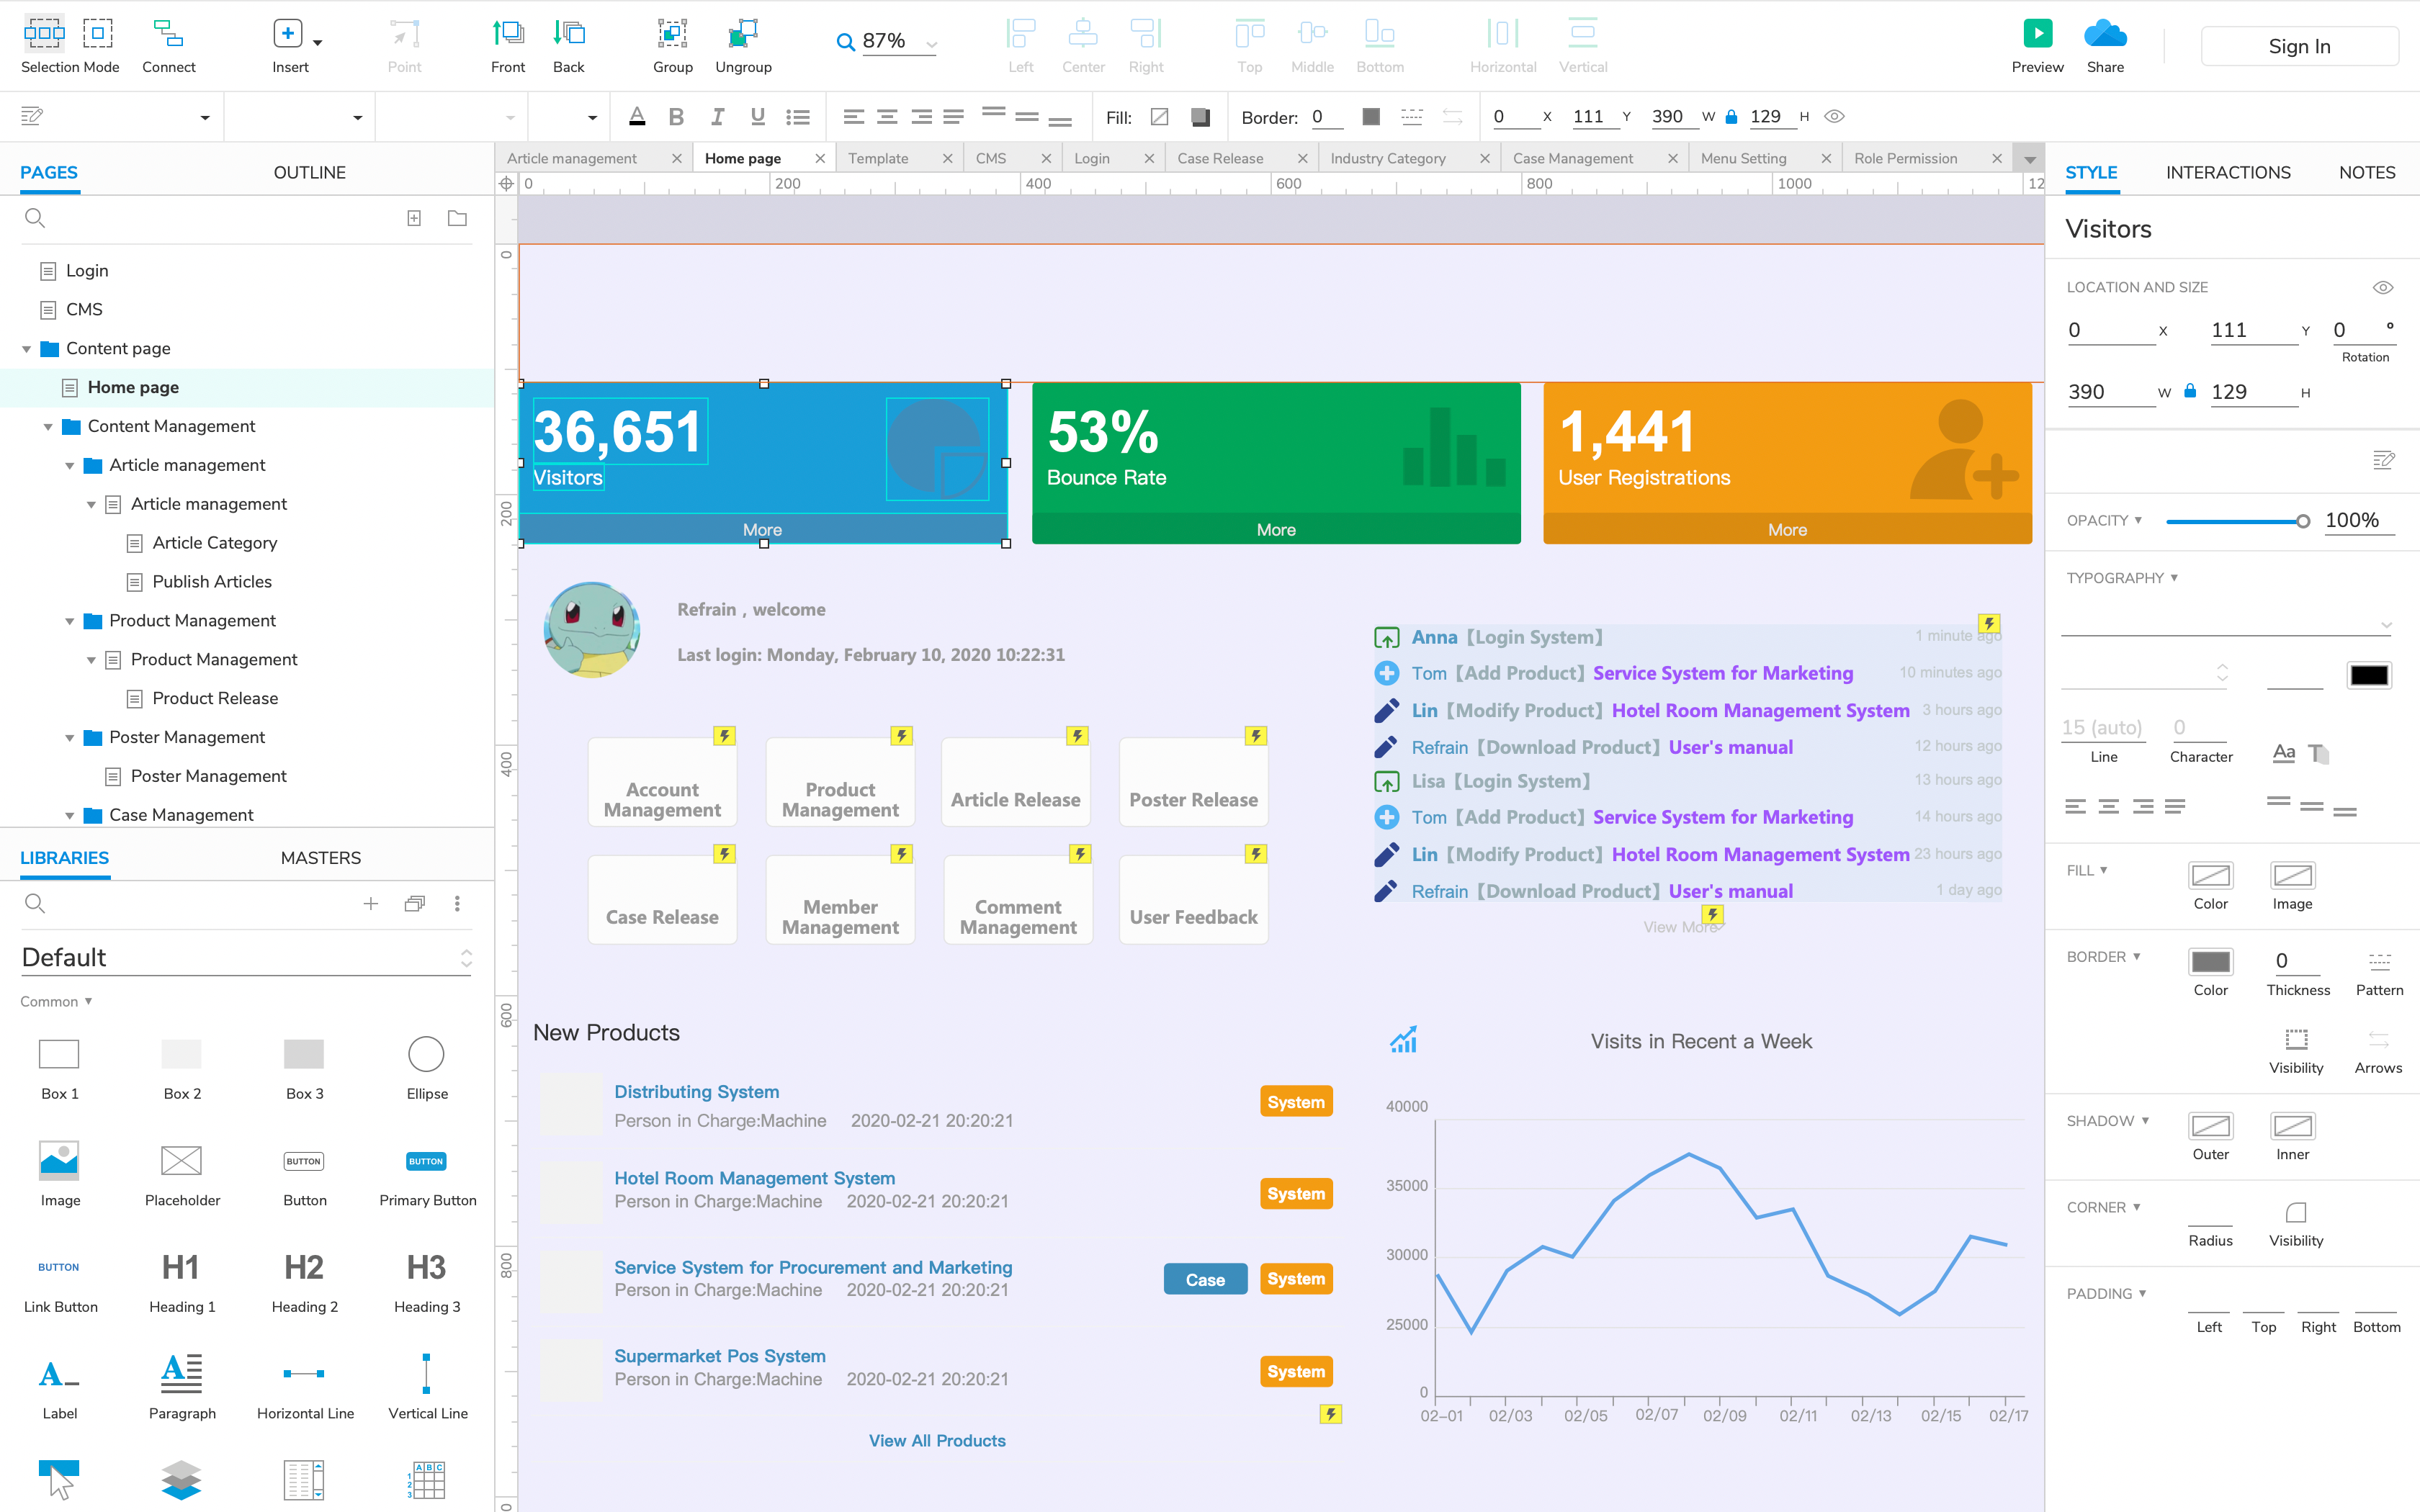Screen dimensions: 2420x1512
Task: Click the blue Case tag button
Action: (1205, 1279)
